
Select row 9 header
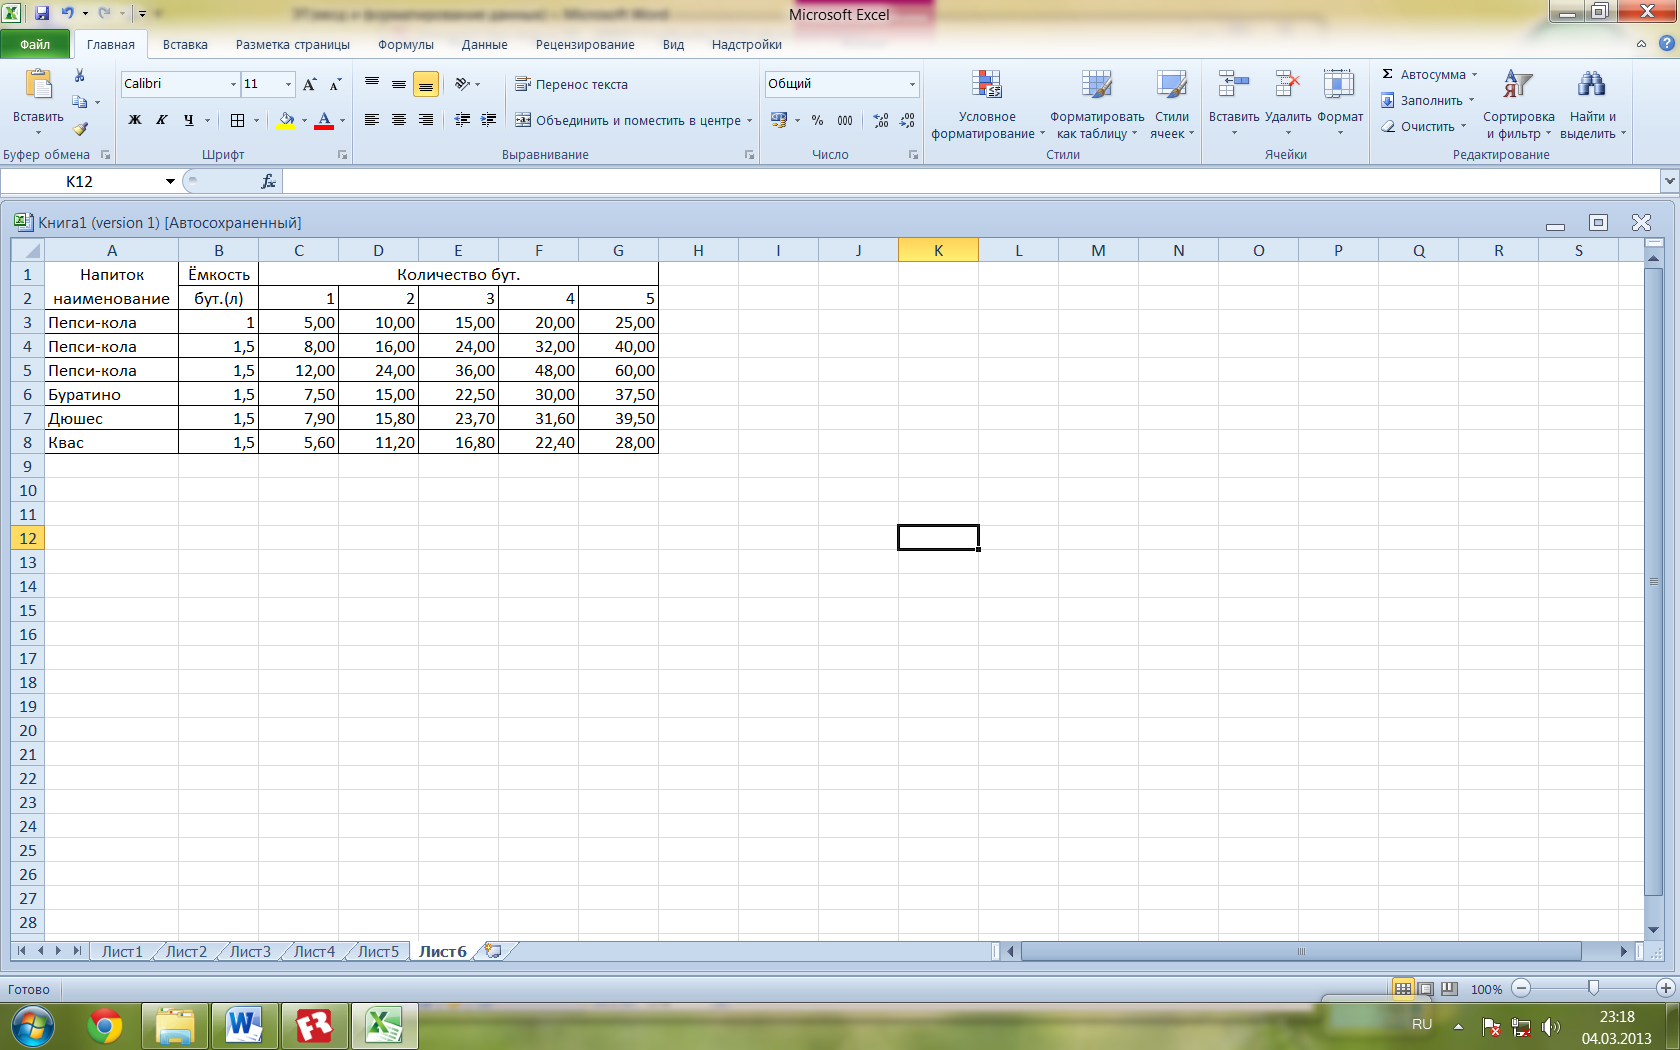pyautogui.click(x=27, y=466)
